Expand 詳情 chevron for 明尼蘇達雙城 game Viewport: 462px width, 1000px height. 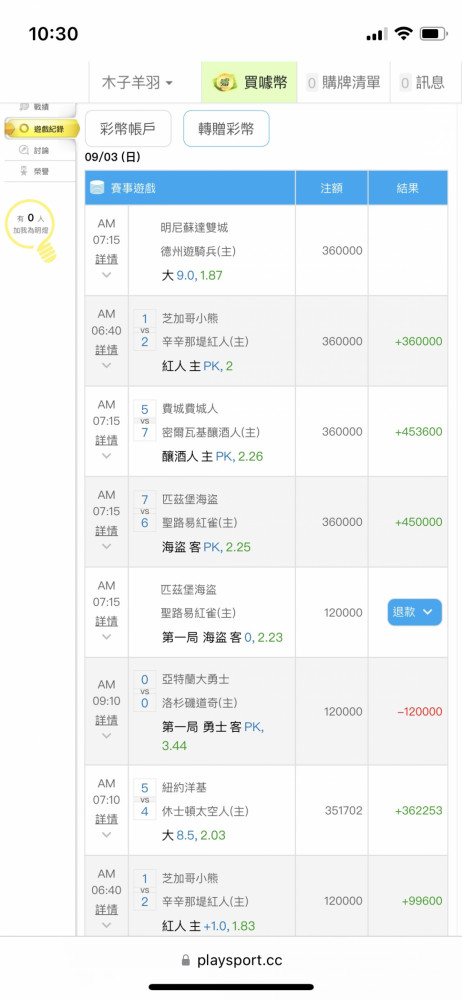[107, 276]
